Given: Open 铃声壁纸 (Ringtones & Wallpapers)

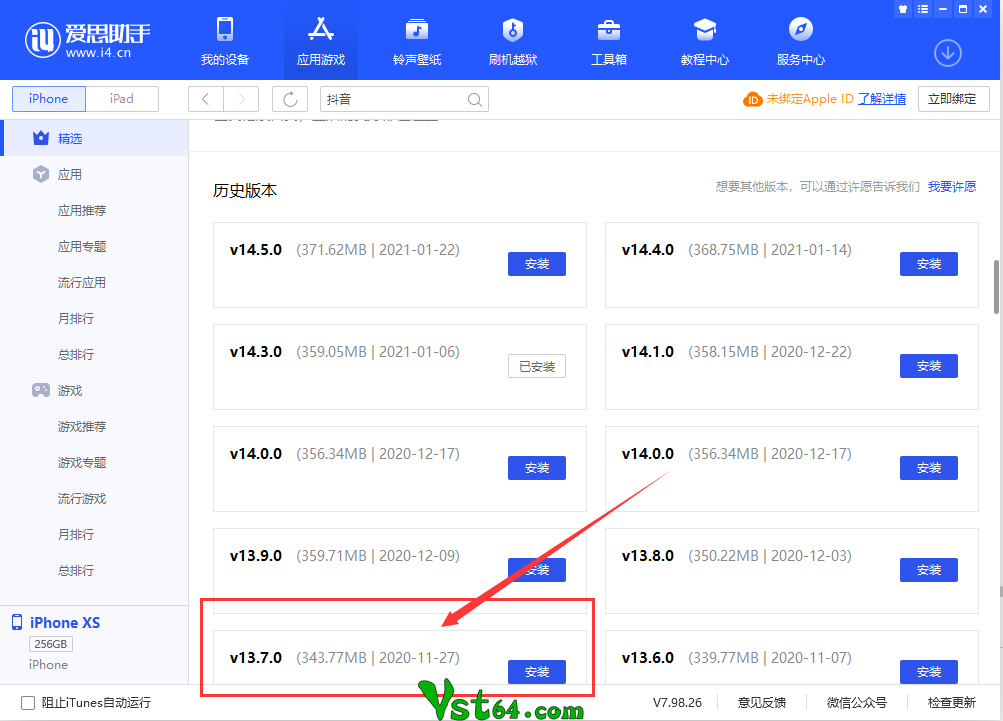Looking at the screenshot, I should tap(416, 41).
